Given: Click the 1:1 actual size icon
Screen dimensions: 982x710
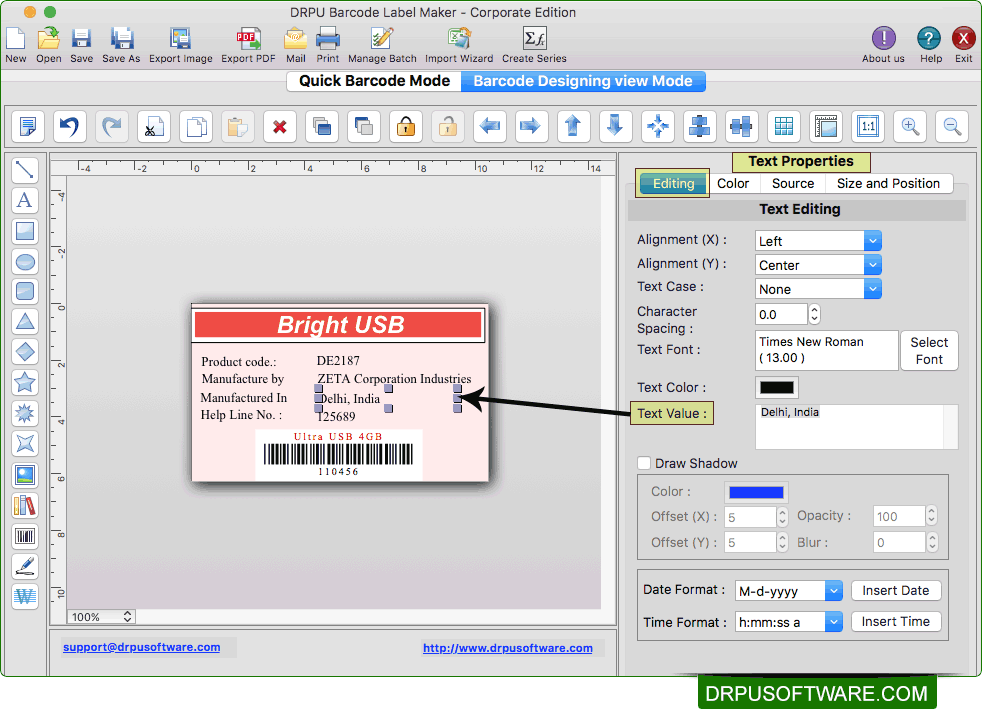Looking at the screenshot, I should pyautogui.click(x=868, y=126).
